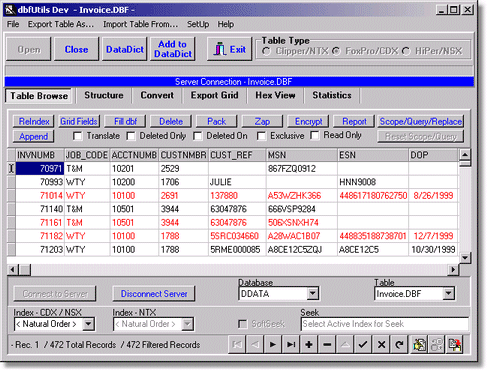This screenshot has width=487, height=371.
Task: Click the row indicator for record 70971
Action: click(x=11, y=168)
